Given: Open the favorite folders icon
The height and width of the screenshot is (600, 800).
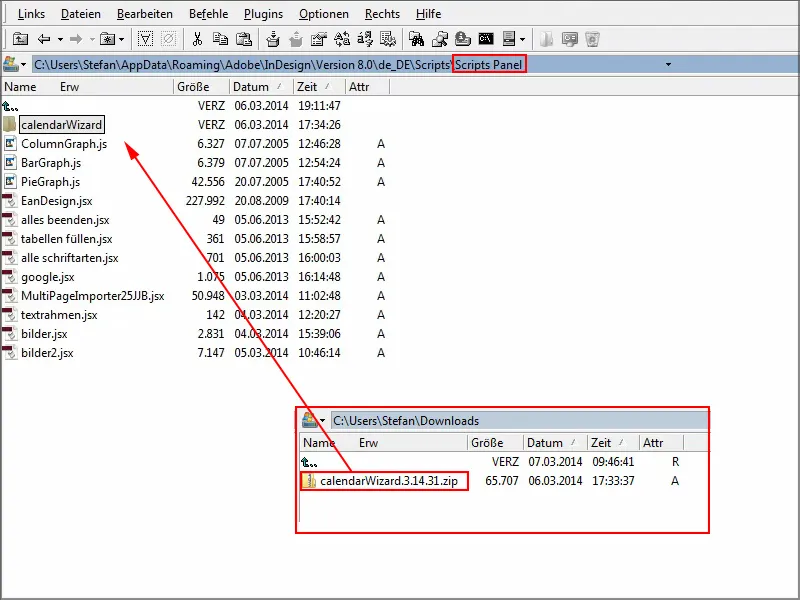Looking at the screenshot, I should pyautogui.click(x=107, y=39).
